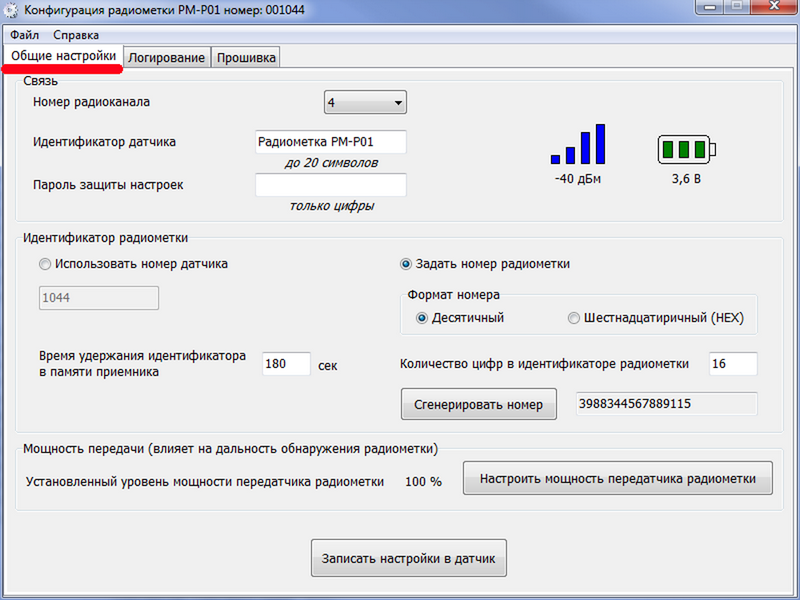800x600 pixels.
Task: Open the 'Файл' menu
Action: [x=24, y=35]
